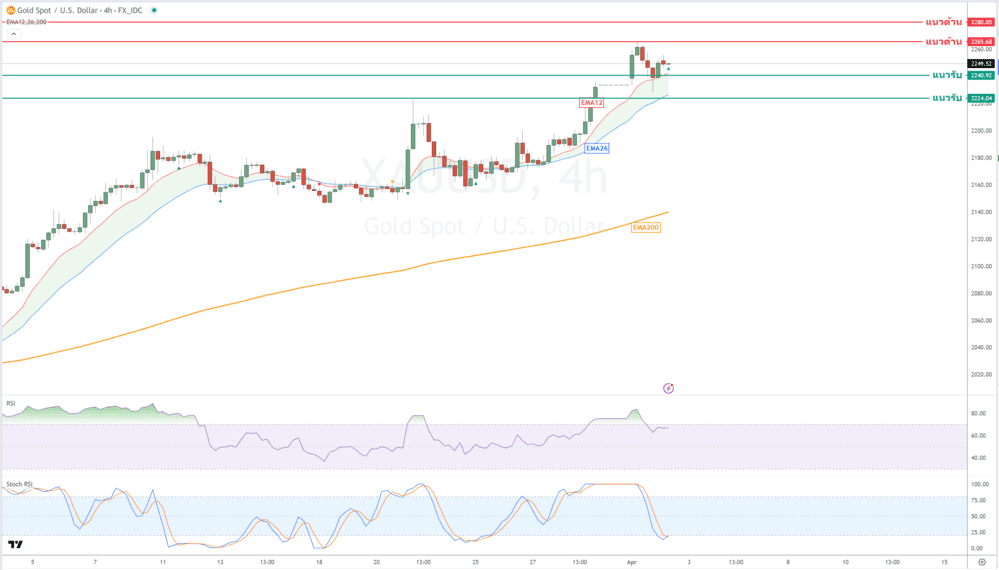The width and height of the screenshot is (999, 570).
Task: Collapse the indicator legend with chevron
Action: click(14, 34)
